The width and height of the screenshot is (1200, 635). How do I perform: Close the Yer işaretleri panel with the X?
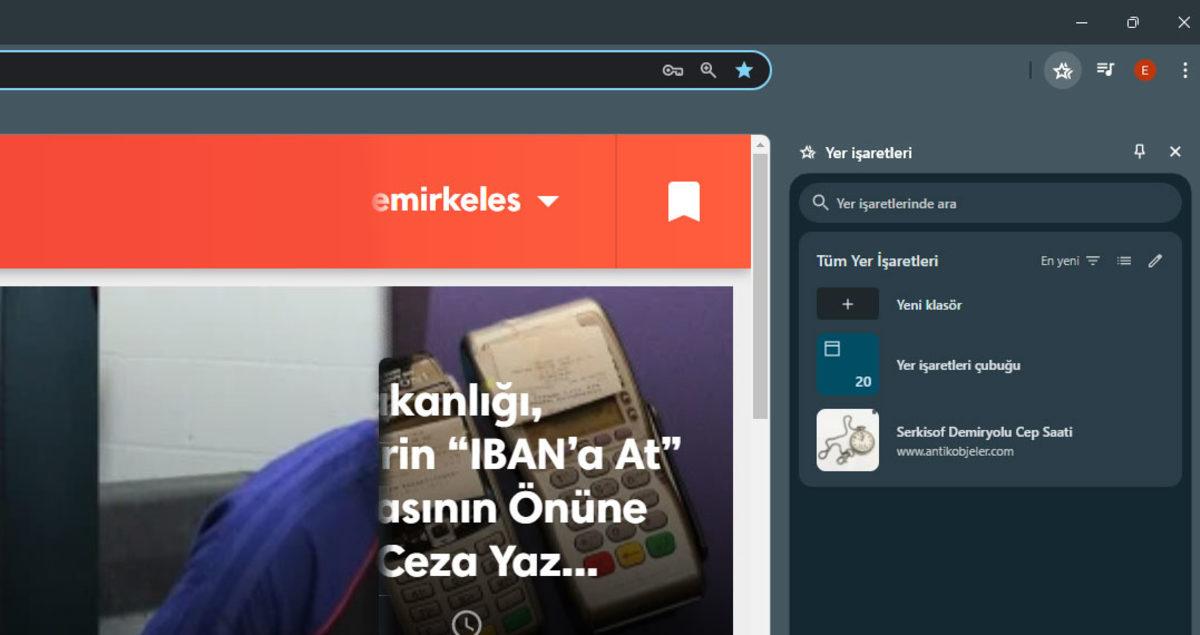(x=1175, y=152)
